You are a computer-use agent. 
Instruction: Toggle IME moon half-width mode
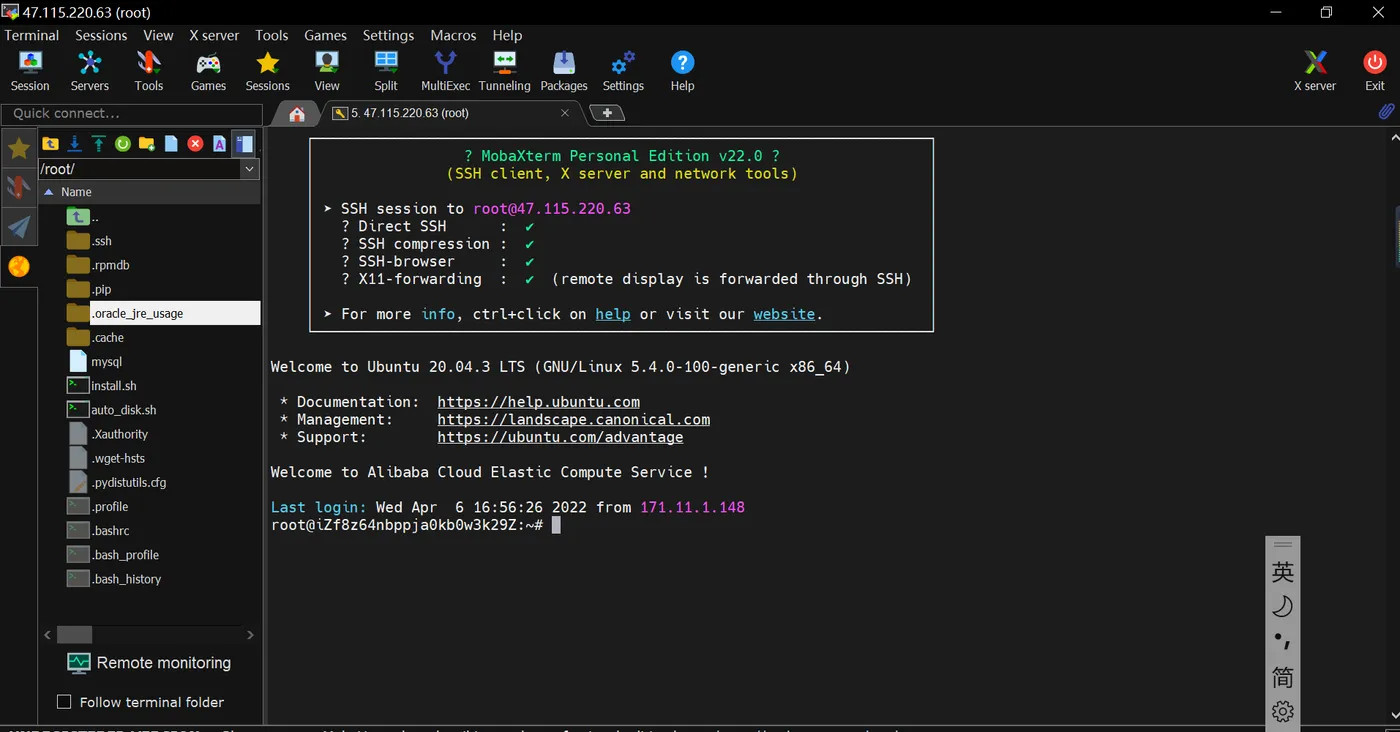click(1283, 606)
